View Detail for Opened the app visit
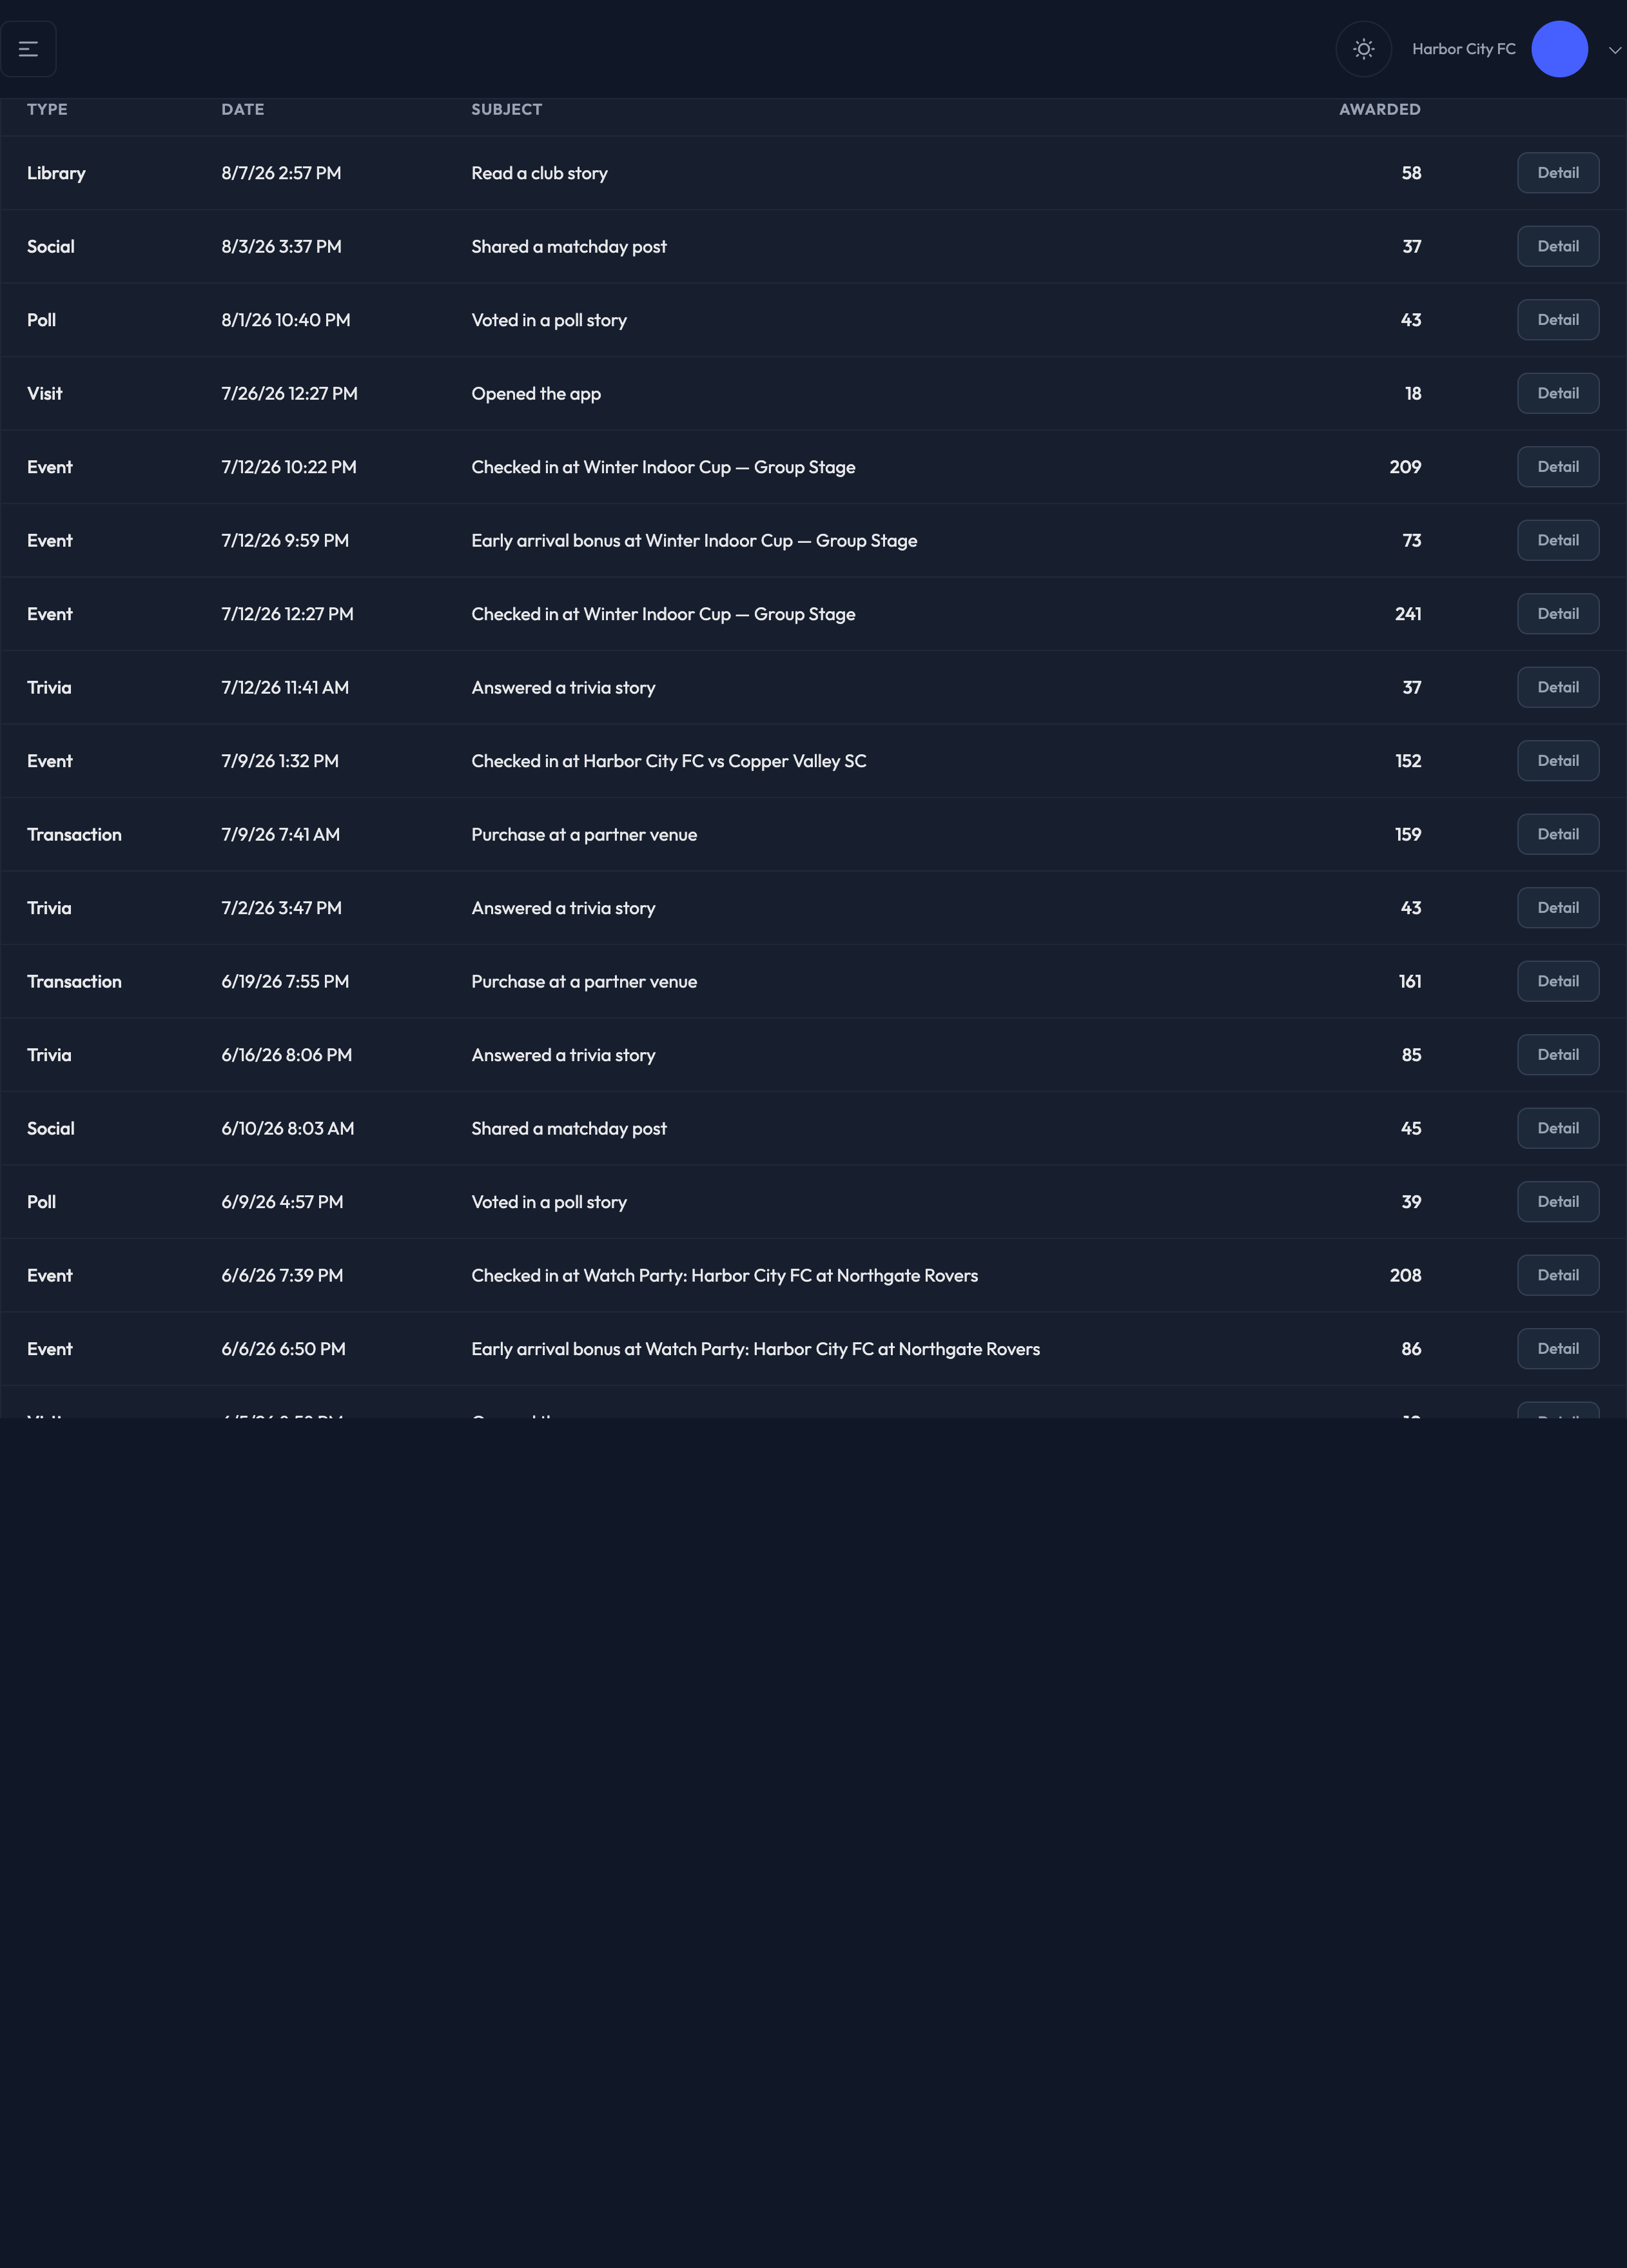Screen dimensions: 1627x2268 pos(1557,393)
